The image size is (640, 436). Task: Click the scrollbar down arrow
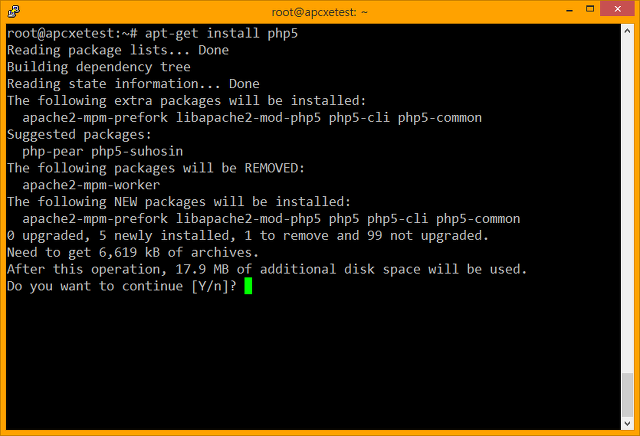coord(627,424)
